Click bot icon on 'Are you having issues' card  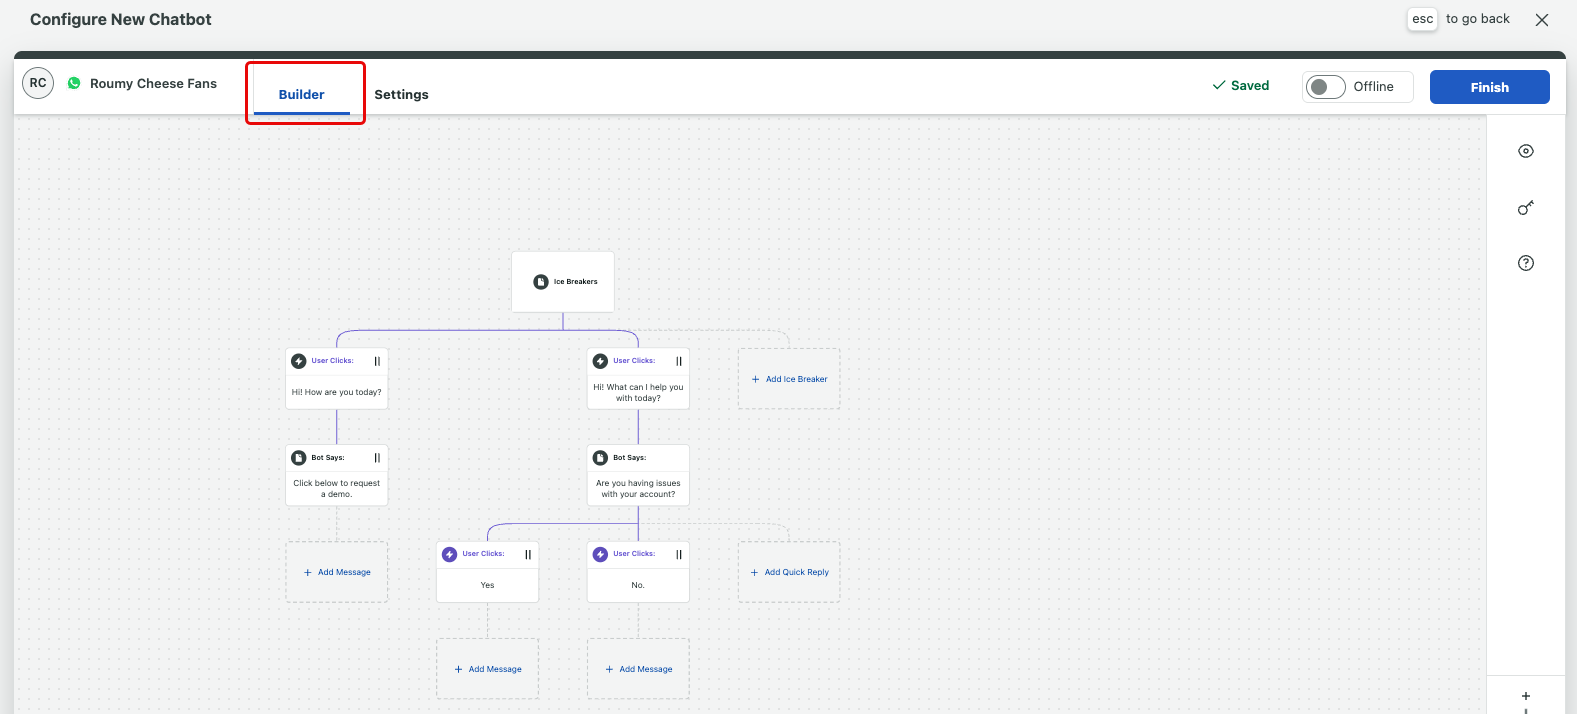[x=600, y=458]
